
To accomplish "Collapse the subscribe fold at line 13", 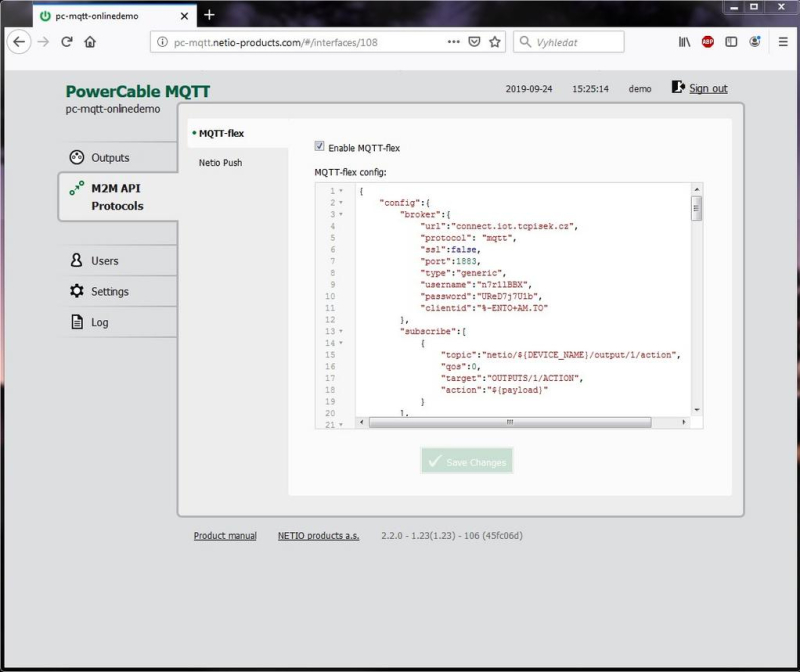I will pos(341,331).
